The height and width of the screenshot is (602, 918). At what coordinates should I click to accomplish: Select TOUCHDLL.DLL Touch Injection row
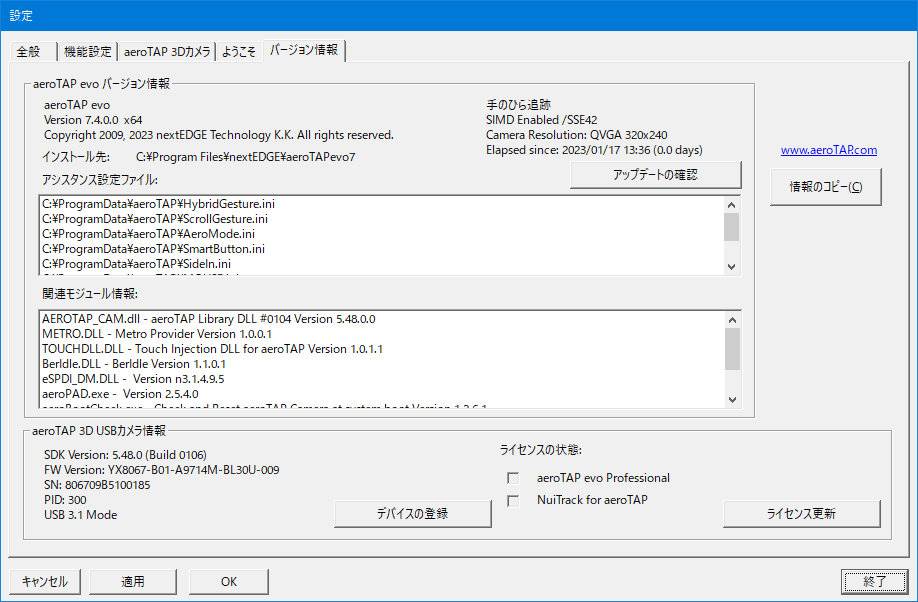click(x=382, y=349)
